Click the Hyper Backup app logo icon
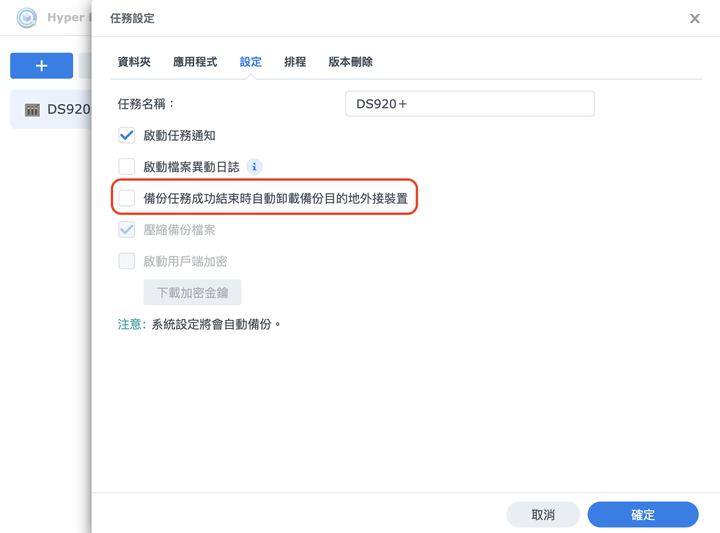The image size is (720, 533). [x=27, y=18]
